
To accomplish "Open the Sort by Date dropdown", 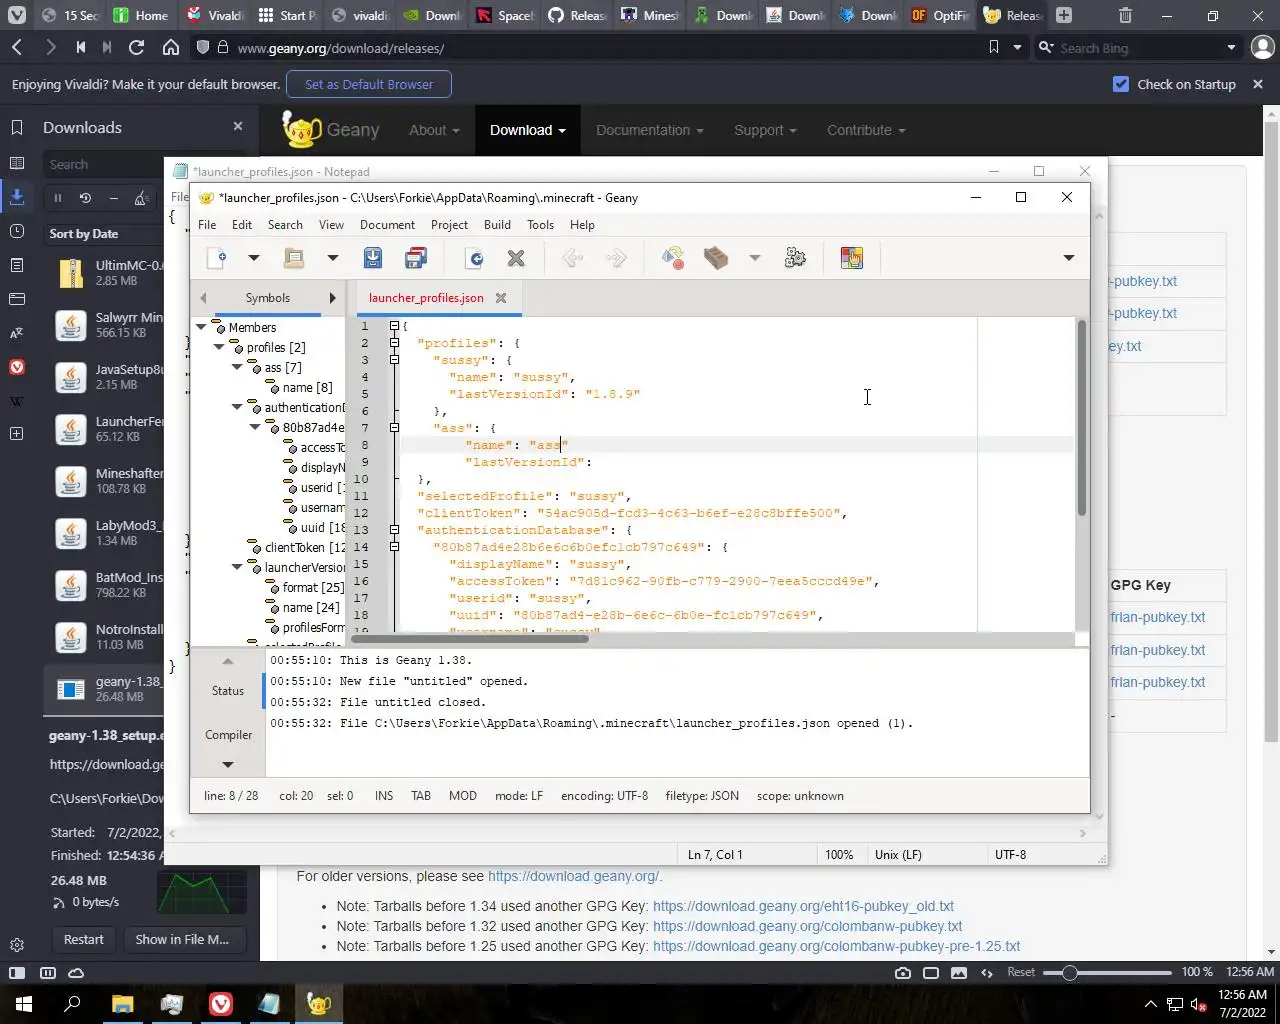I will [x=84, y=234].
